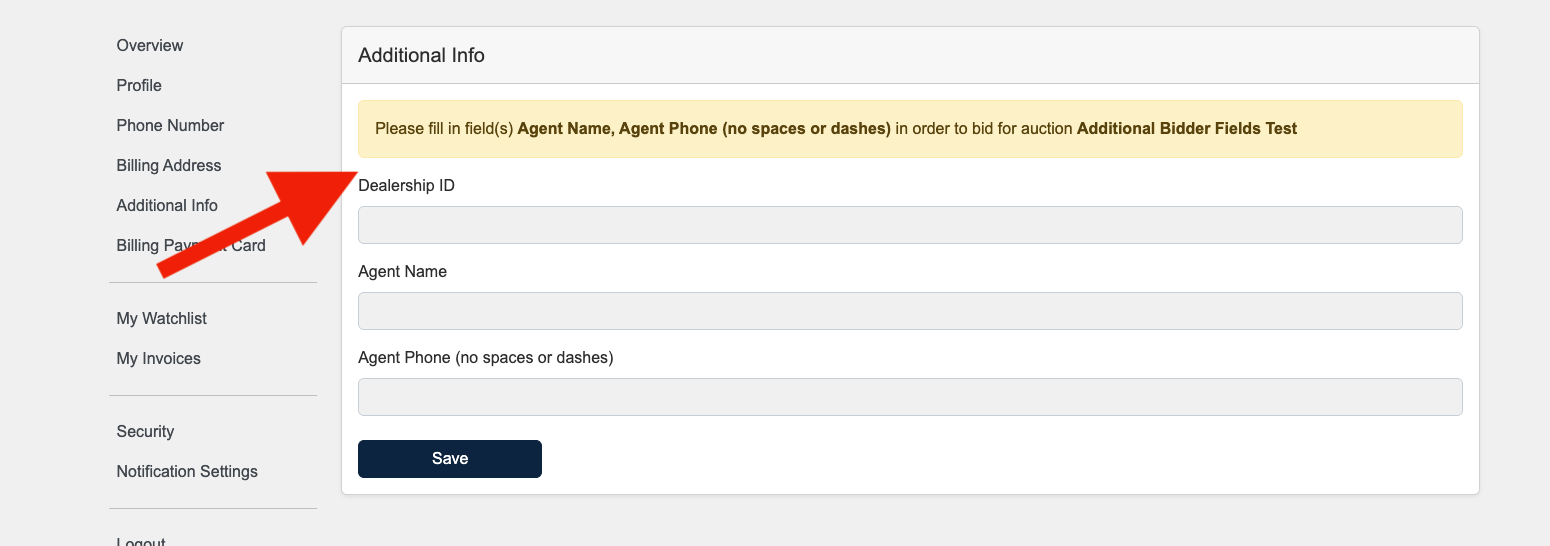1550x546 pixels.
Task: Select Additional Info in the sidebar
Action: pos(167,206)
